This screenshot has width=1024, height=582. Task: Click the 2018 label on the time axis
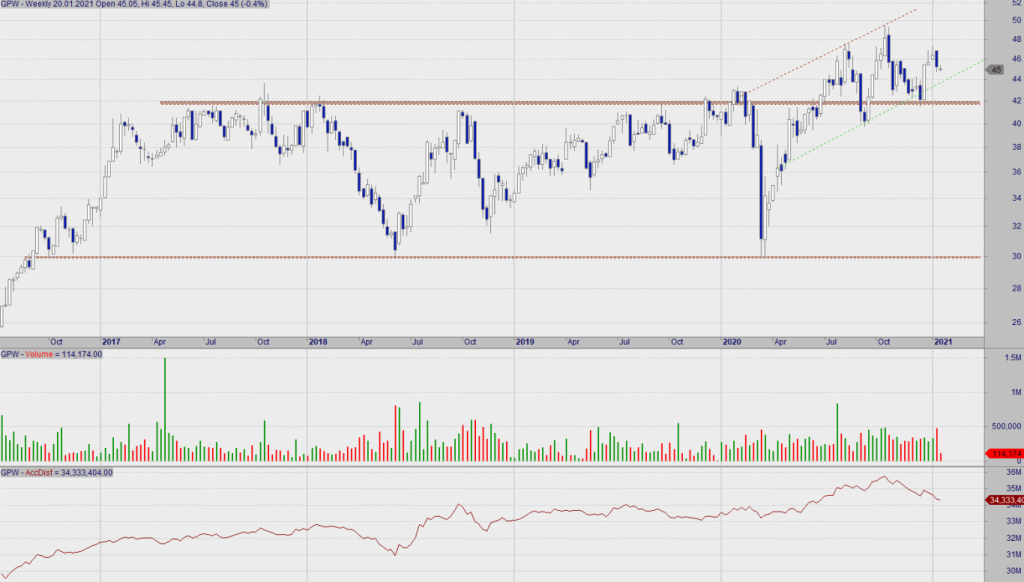(319, 342)
